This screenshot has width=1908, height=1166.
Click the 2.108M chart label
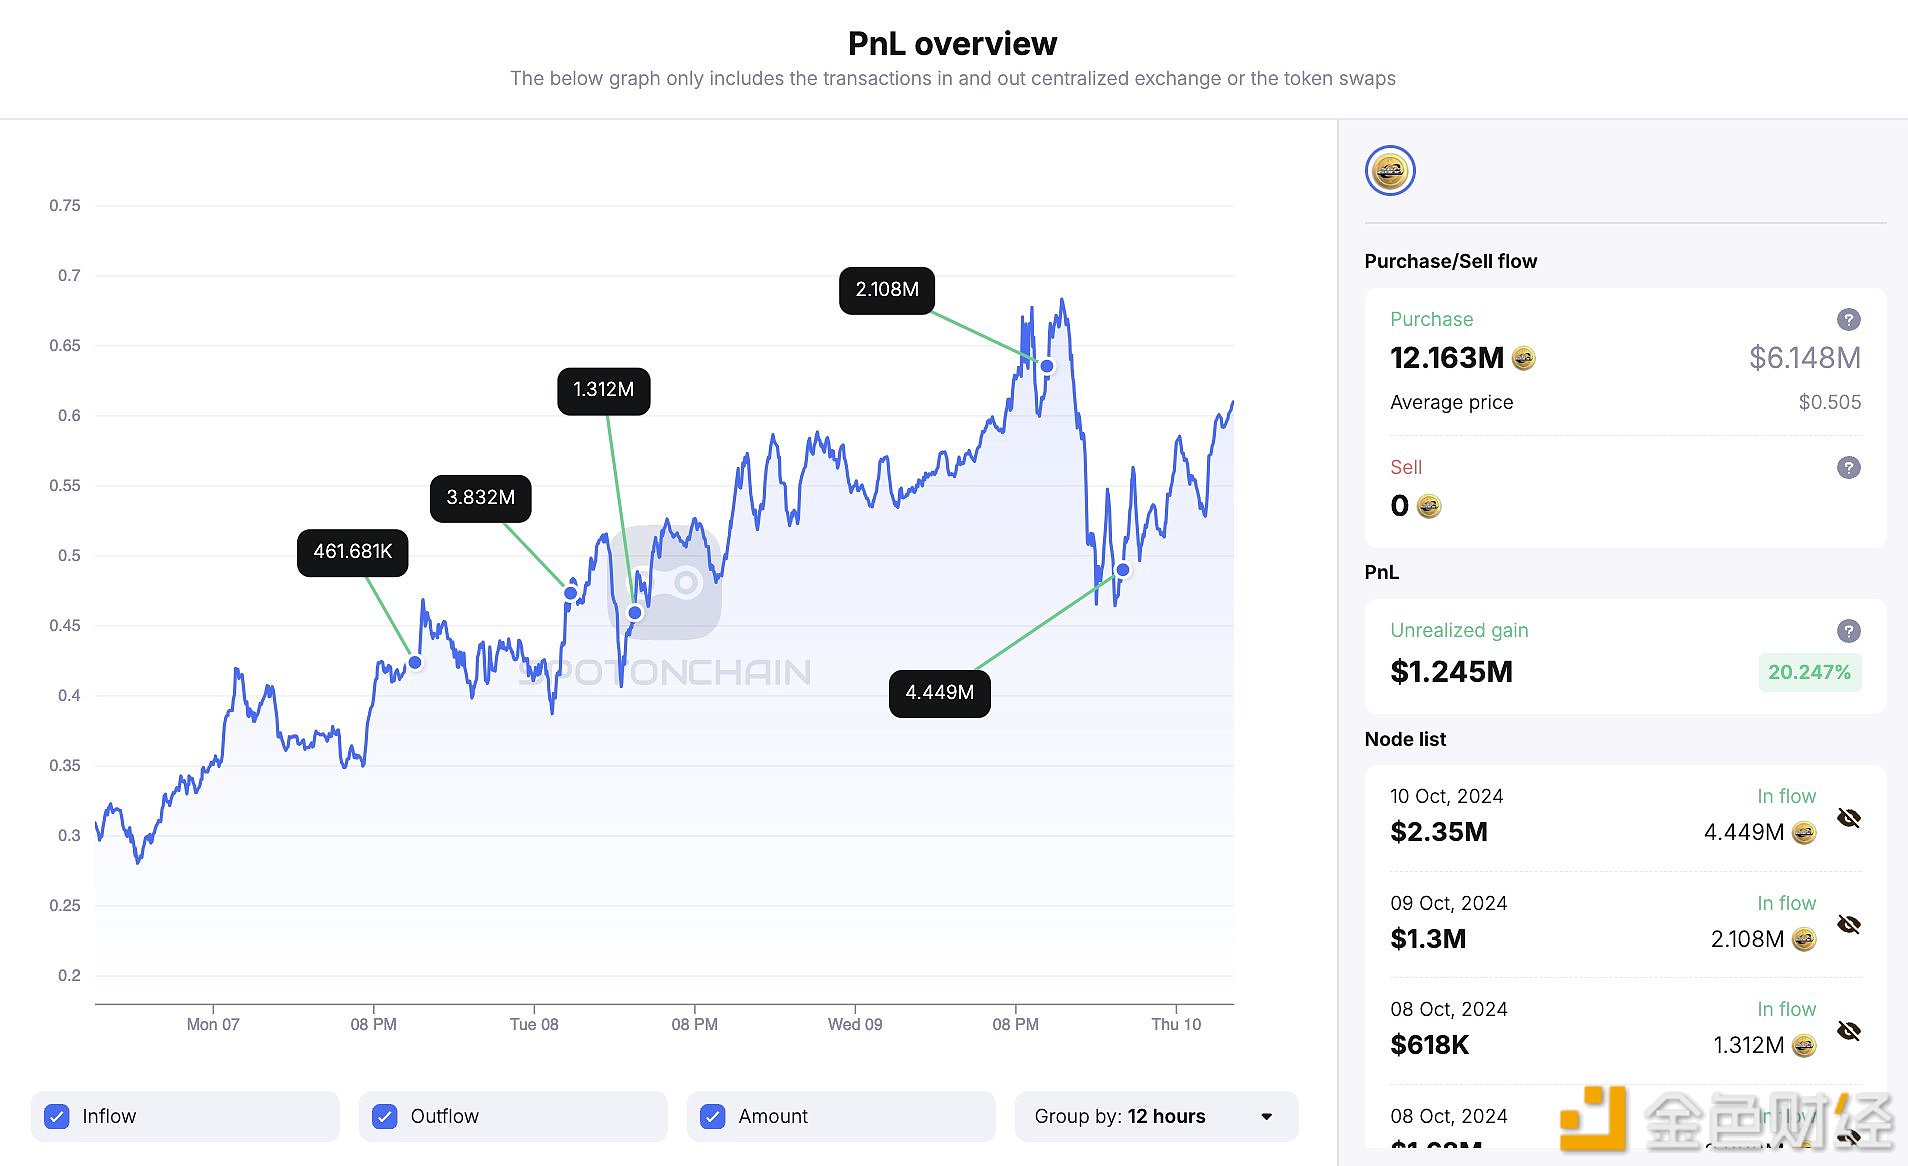tap(886, 290)
